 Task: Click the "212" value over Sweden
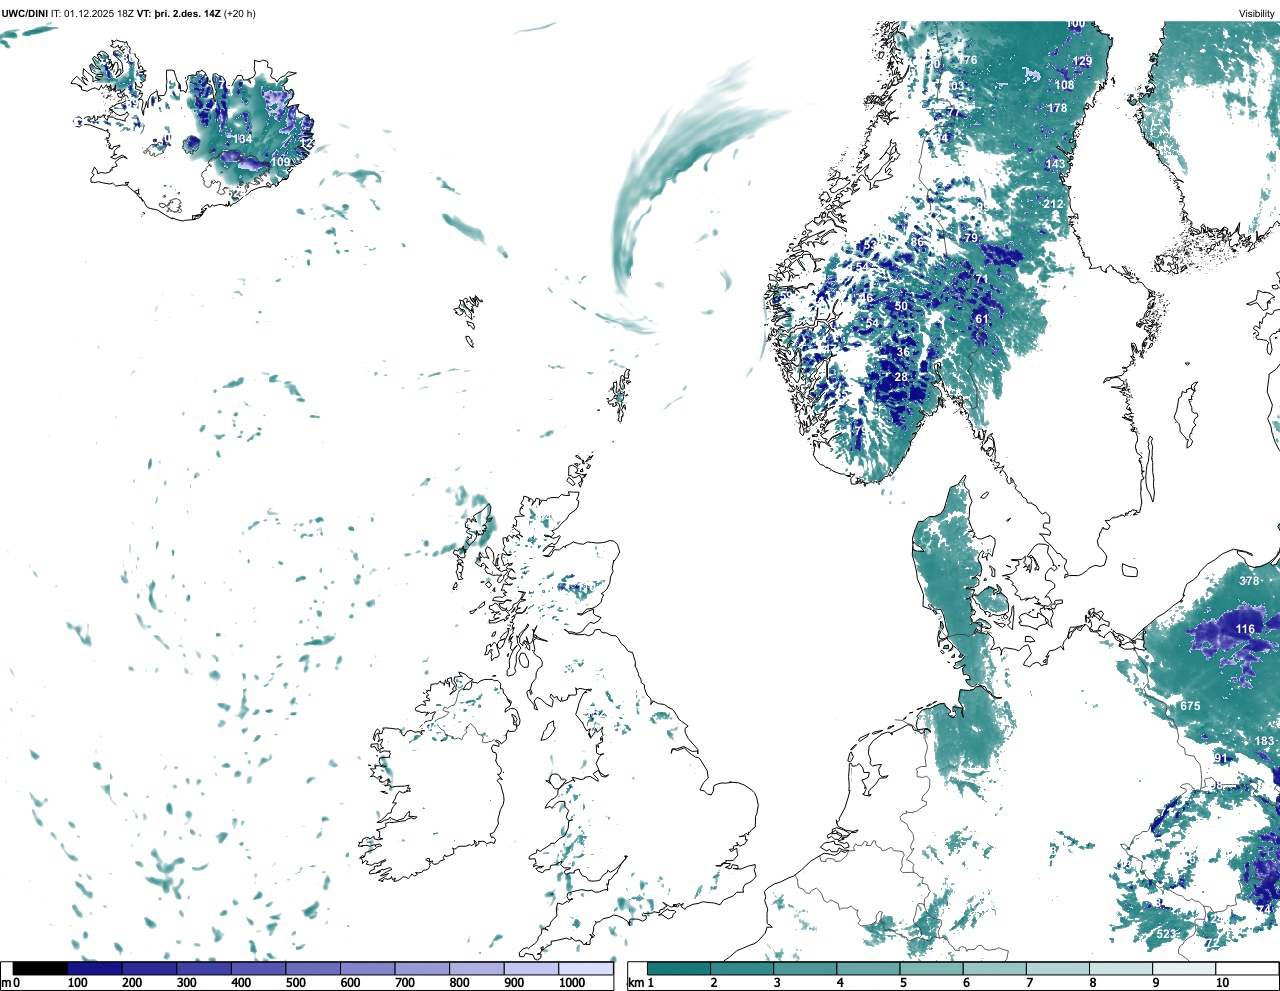click(x=1054, y=204)
